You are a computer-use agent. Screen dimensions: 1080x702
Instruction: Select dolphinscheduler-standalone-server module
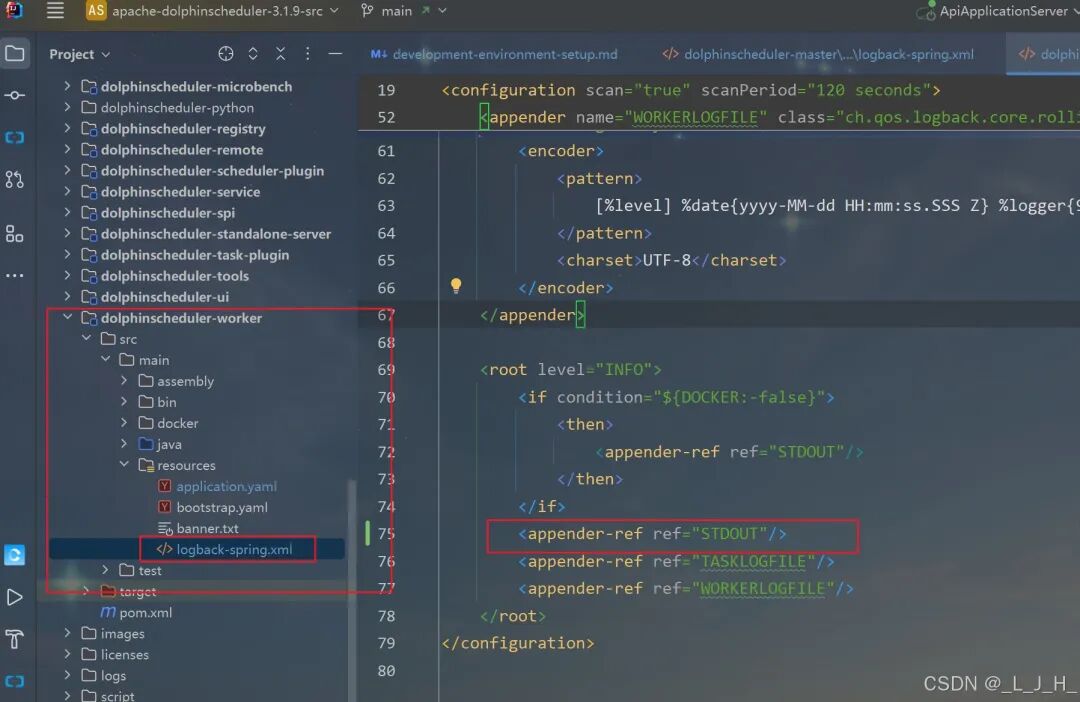216,234
